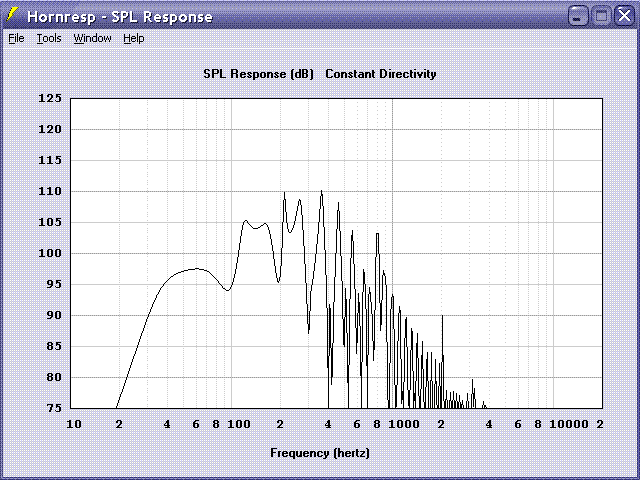
Task: Click the 90 value on the dB axis
Action: [53, 316]
